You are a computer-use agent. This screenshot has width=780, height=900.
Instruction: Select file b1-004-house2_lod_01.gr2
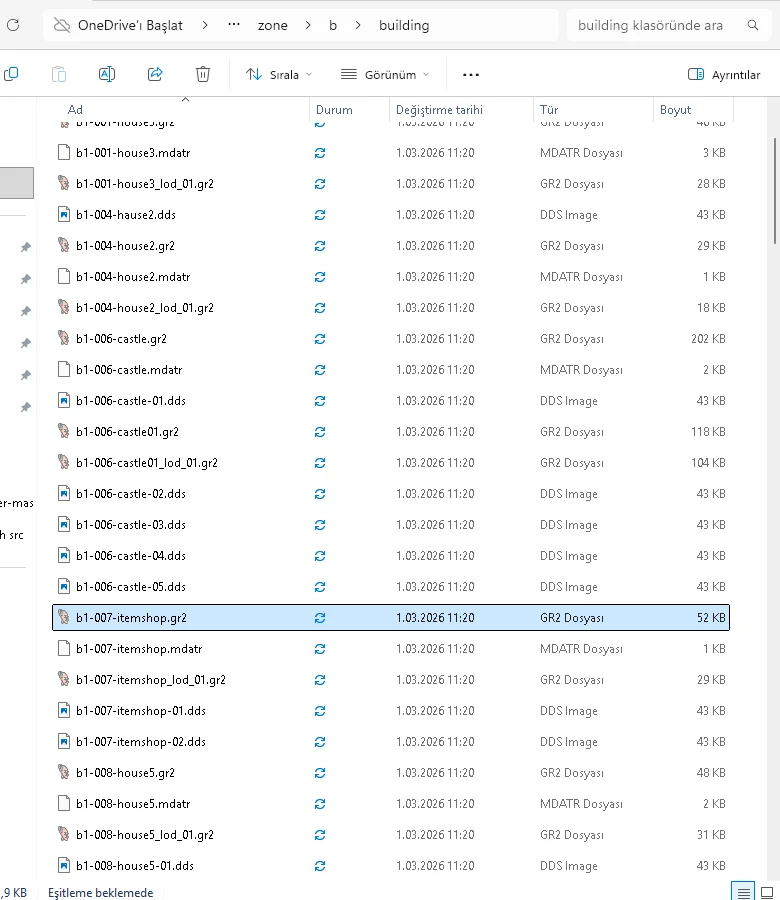pyautogui.click(x=391, y=308)
